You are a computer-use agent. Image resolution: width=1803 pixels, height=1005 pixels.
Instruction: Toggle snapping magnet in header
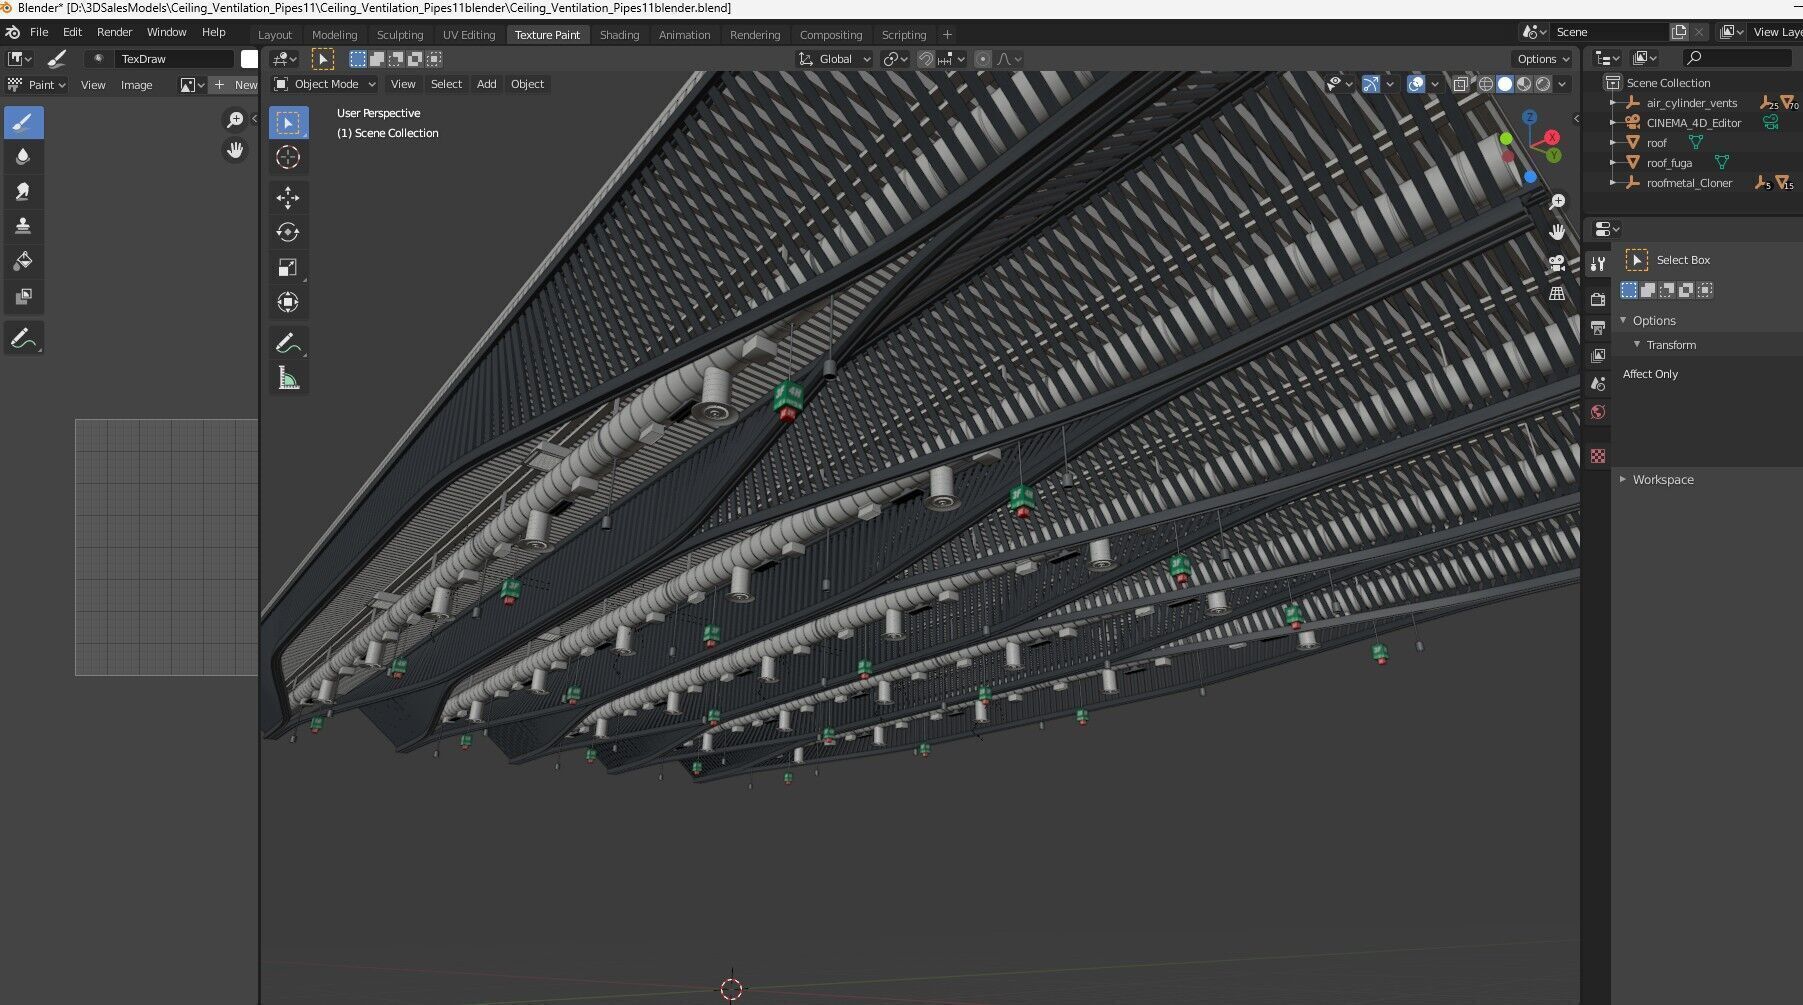click(x=926, y=59)
